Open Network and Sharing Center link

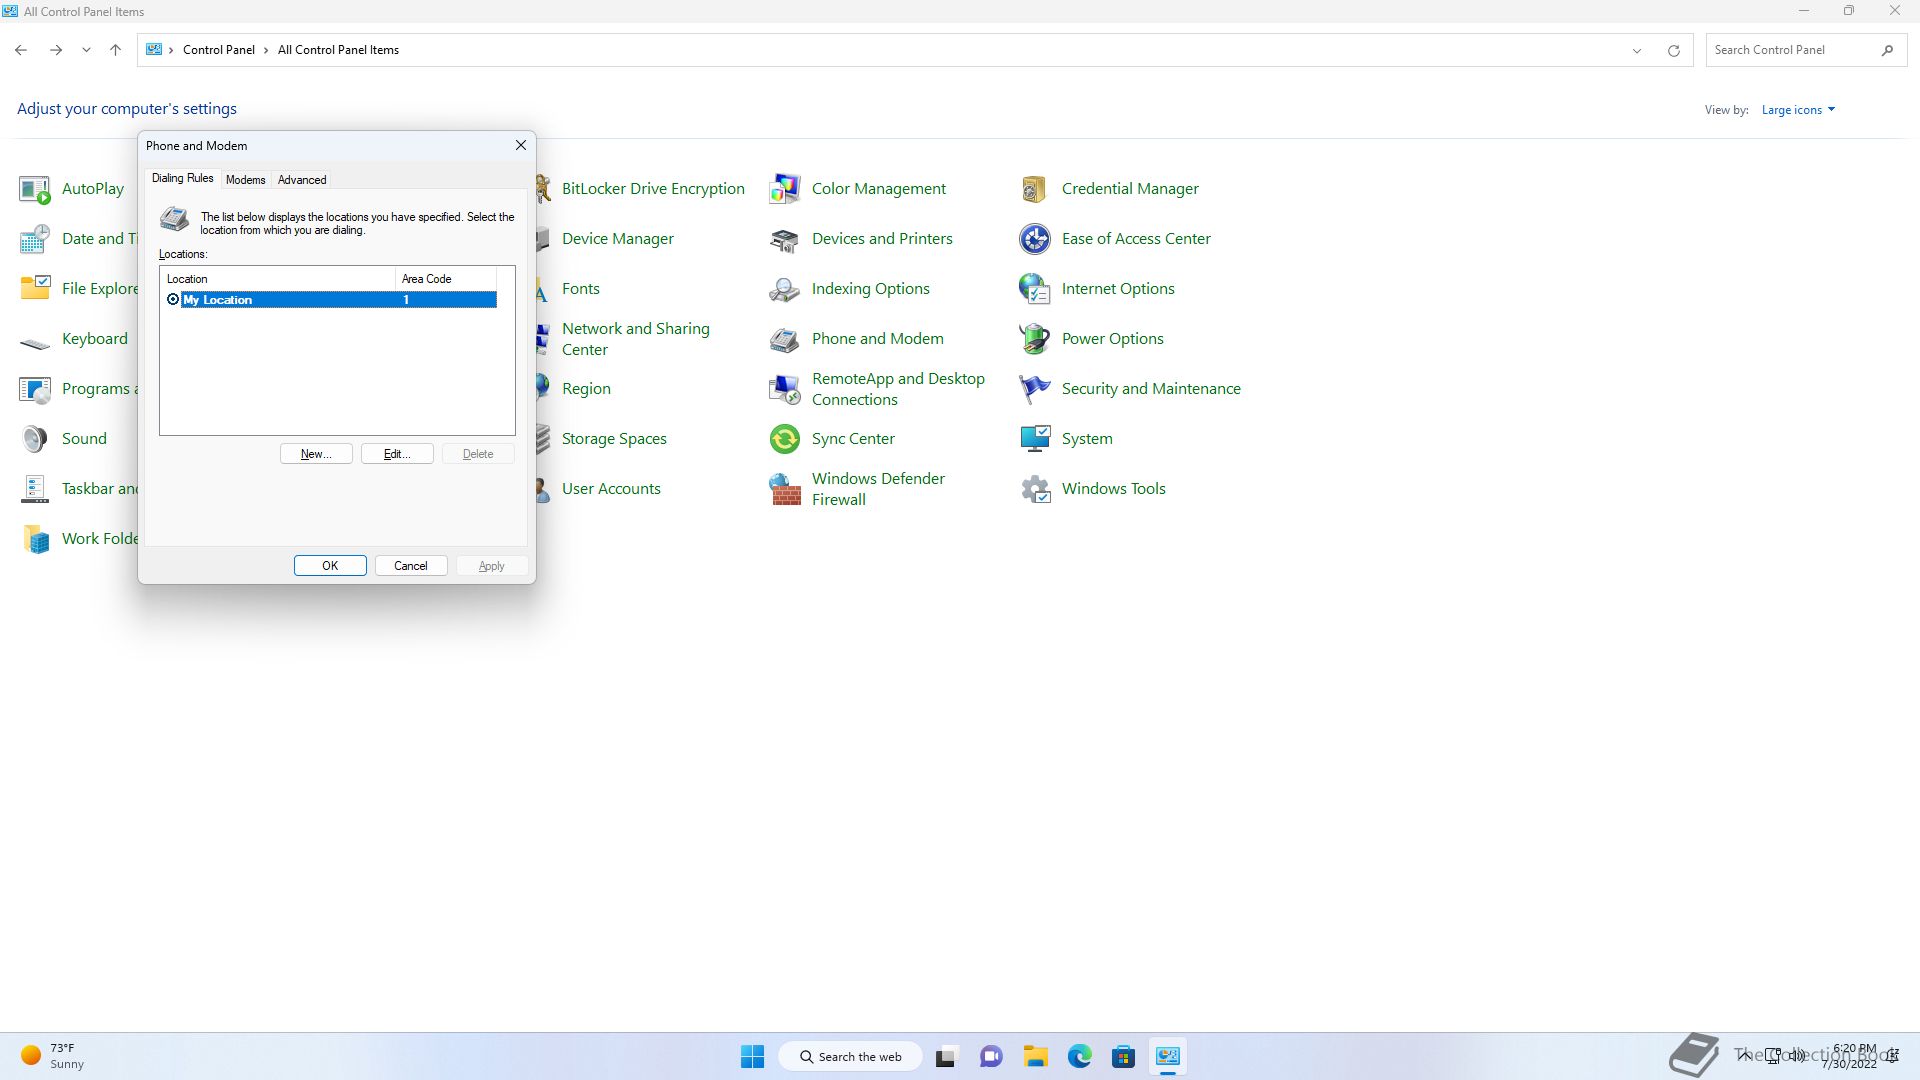click(x=636, y=339)
